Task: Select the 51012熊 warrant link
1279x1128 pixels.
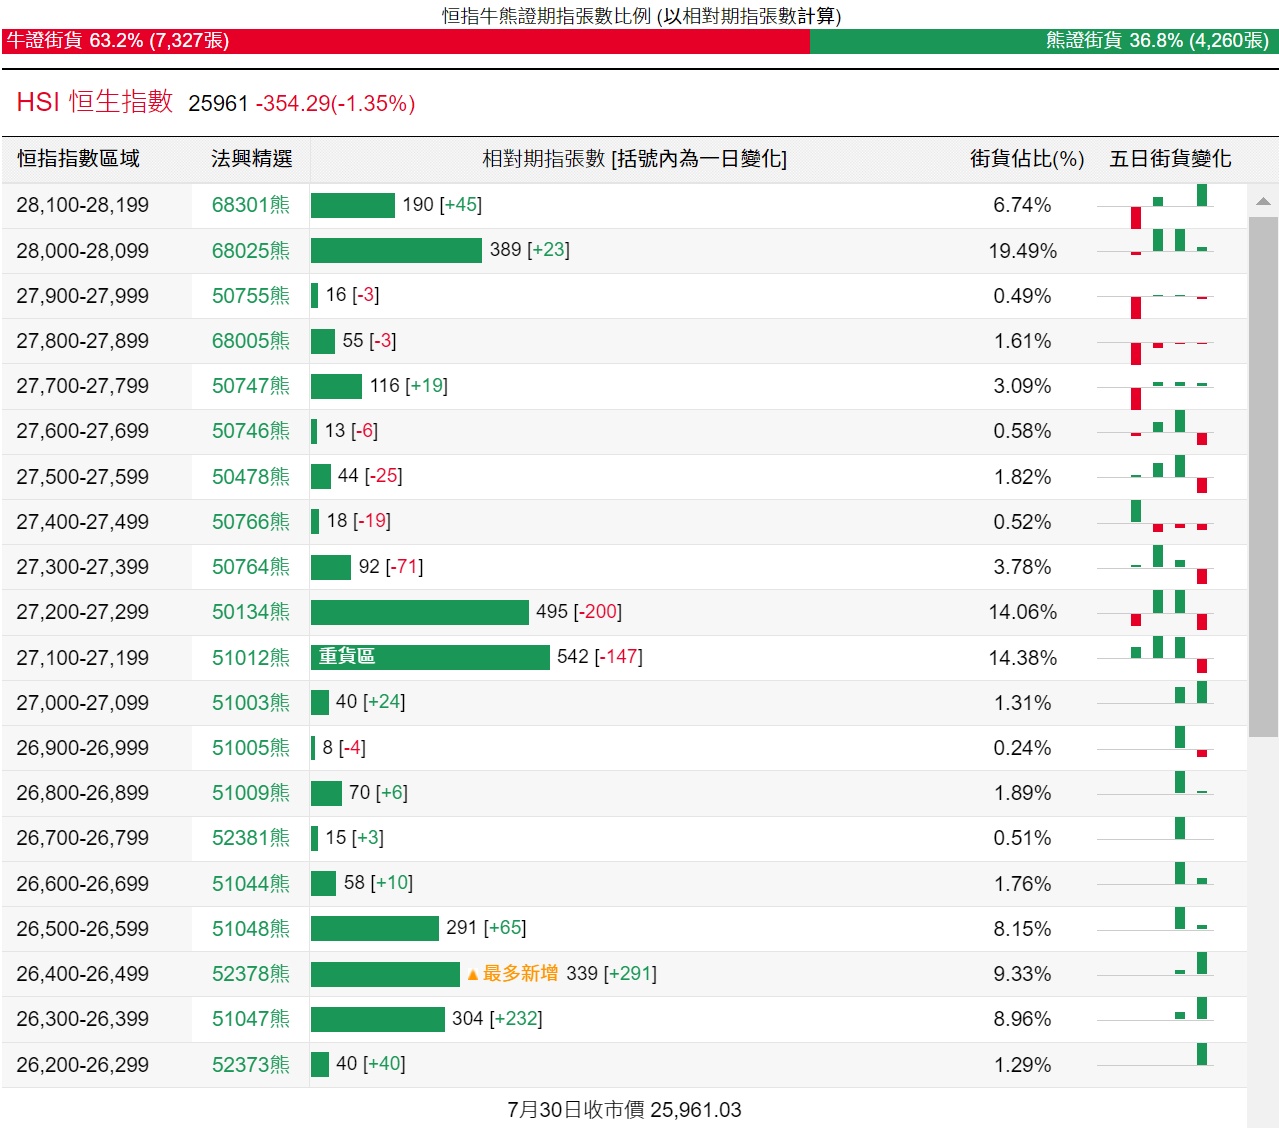Action: click(x=250, y=657)
